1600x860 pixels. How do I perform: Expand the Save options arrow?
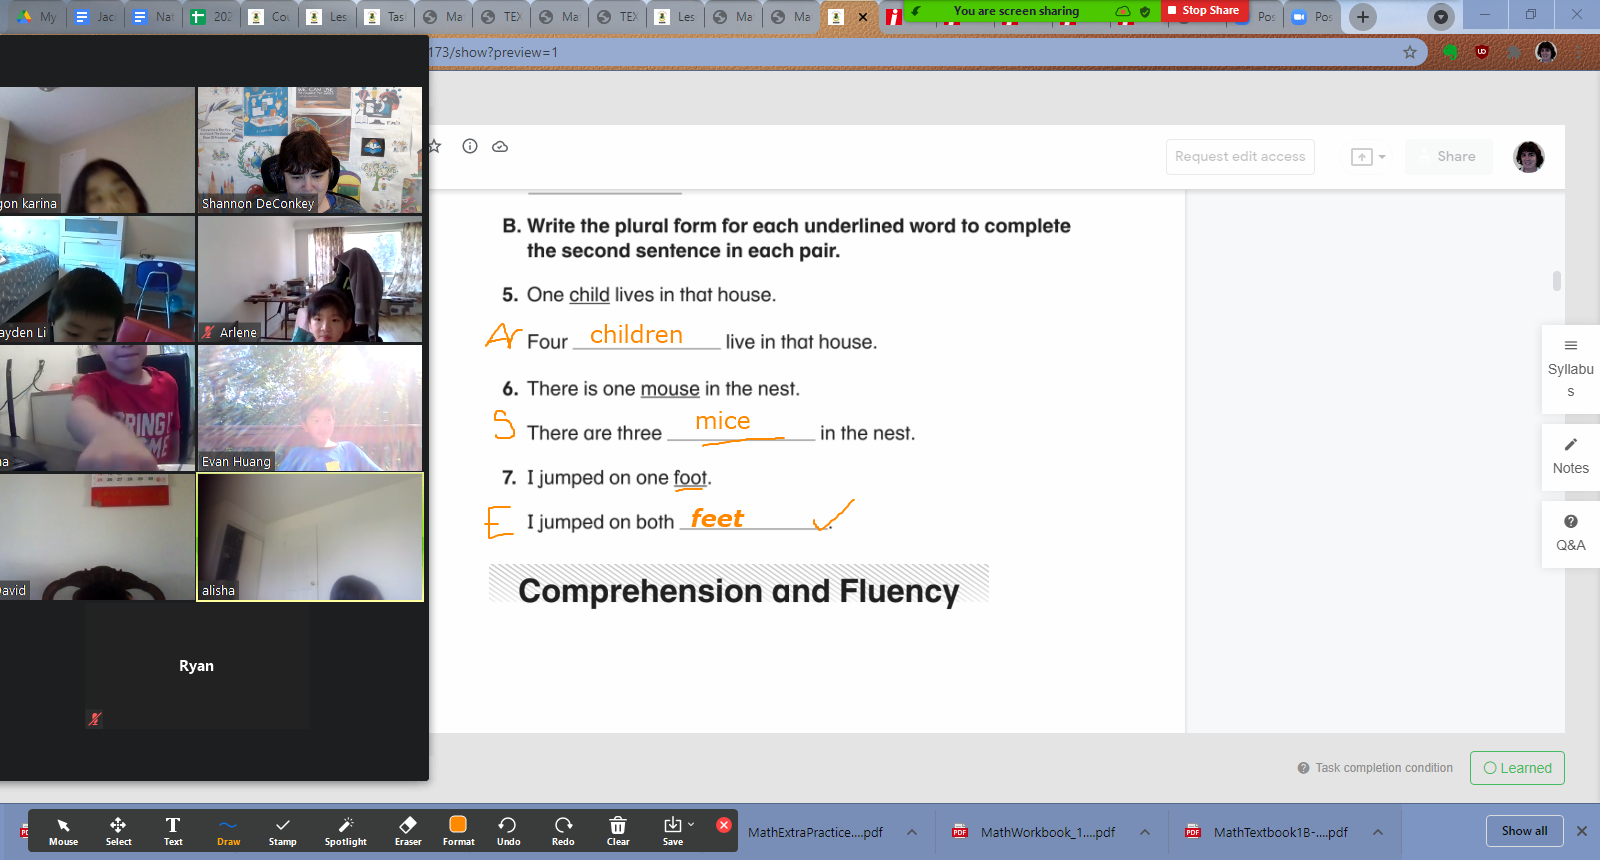click(691, 824)
